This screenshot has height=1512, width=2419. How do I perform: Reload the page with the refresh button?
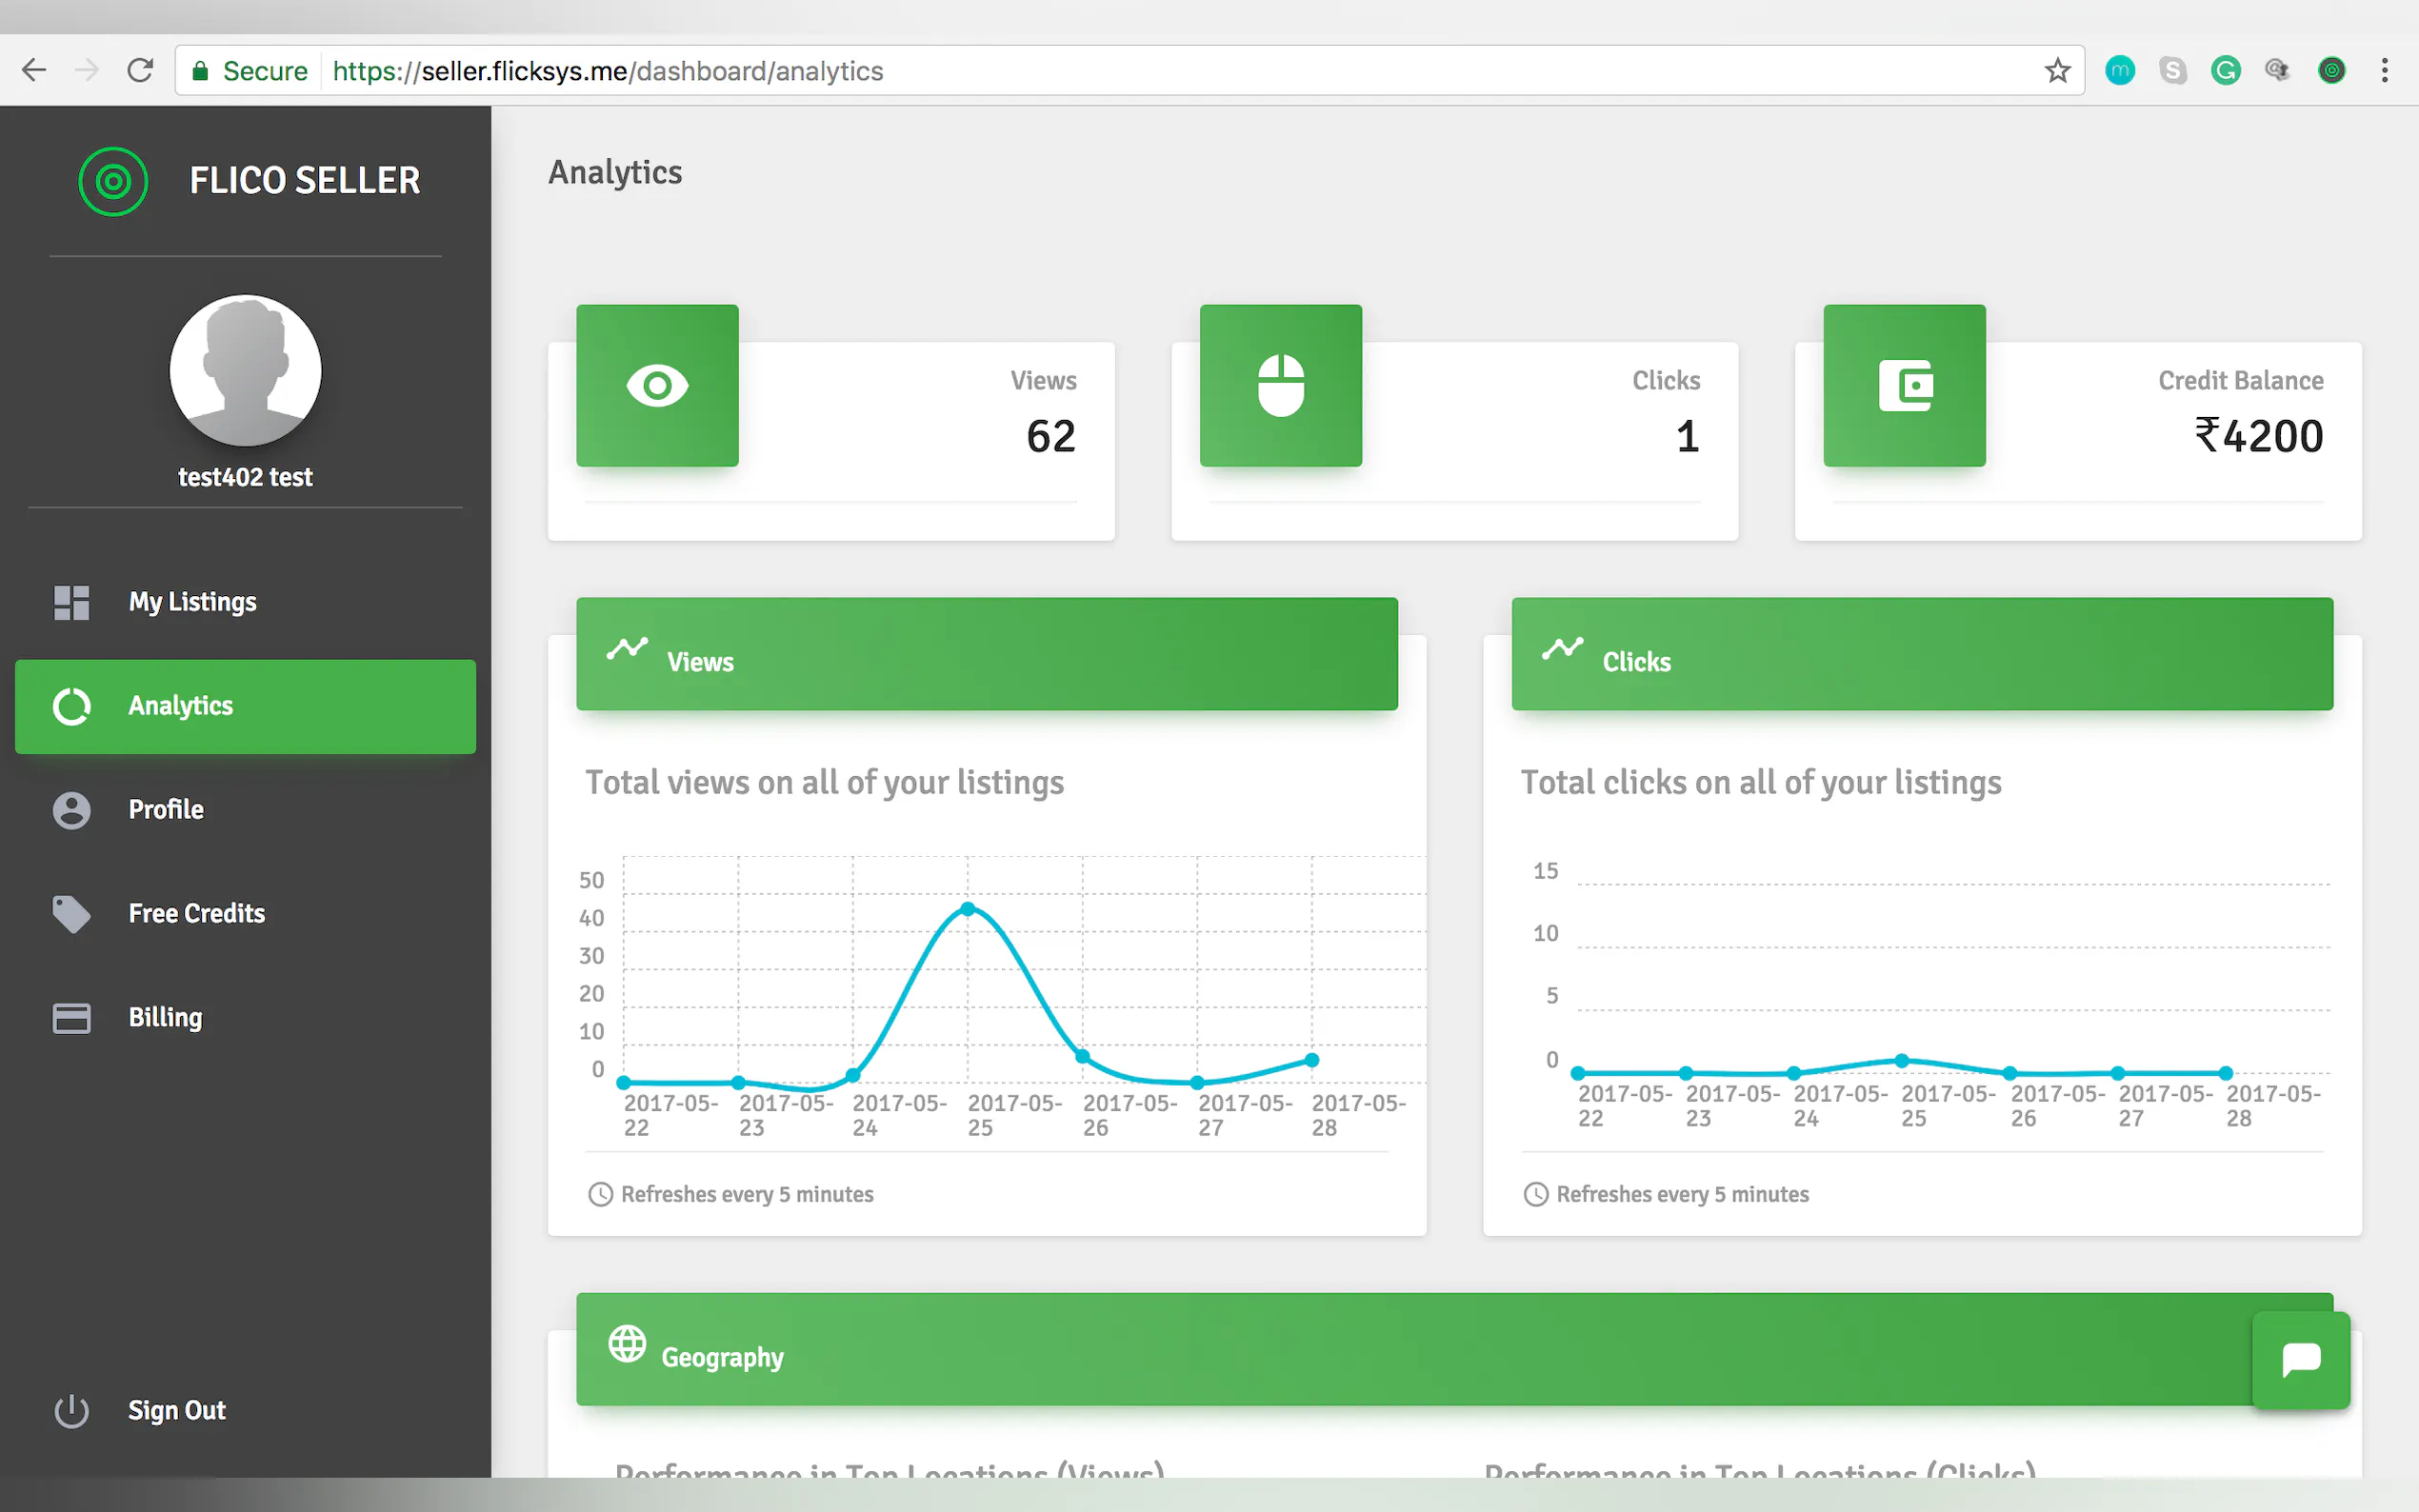pyautogui.click(x=140, y=71)
